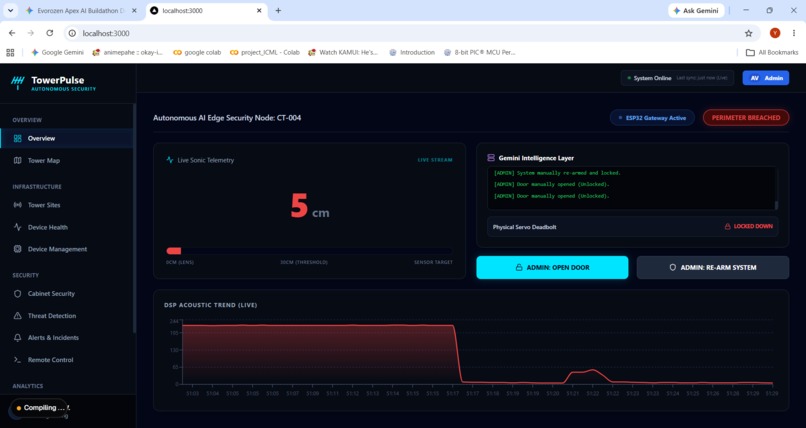
Task: Click the Threat Detection warning icon
Action: 17,316
